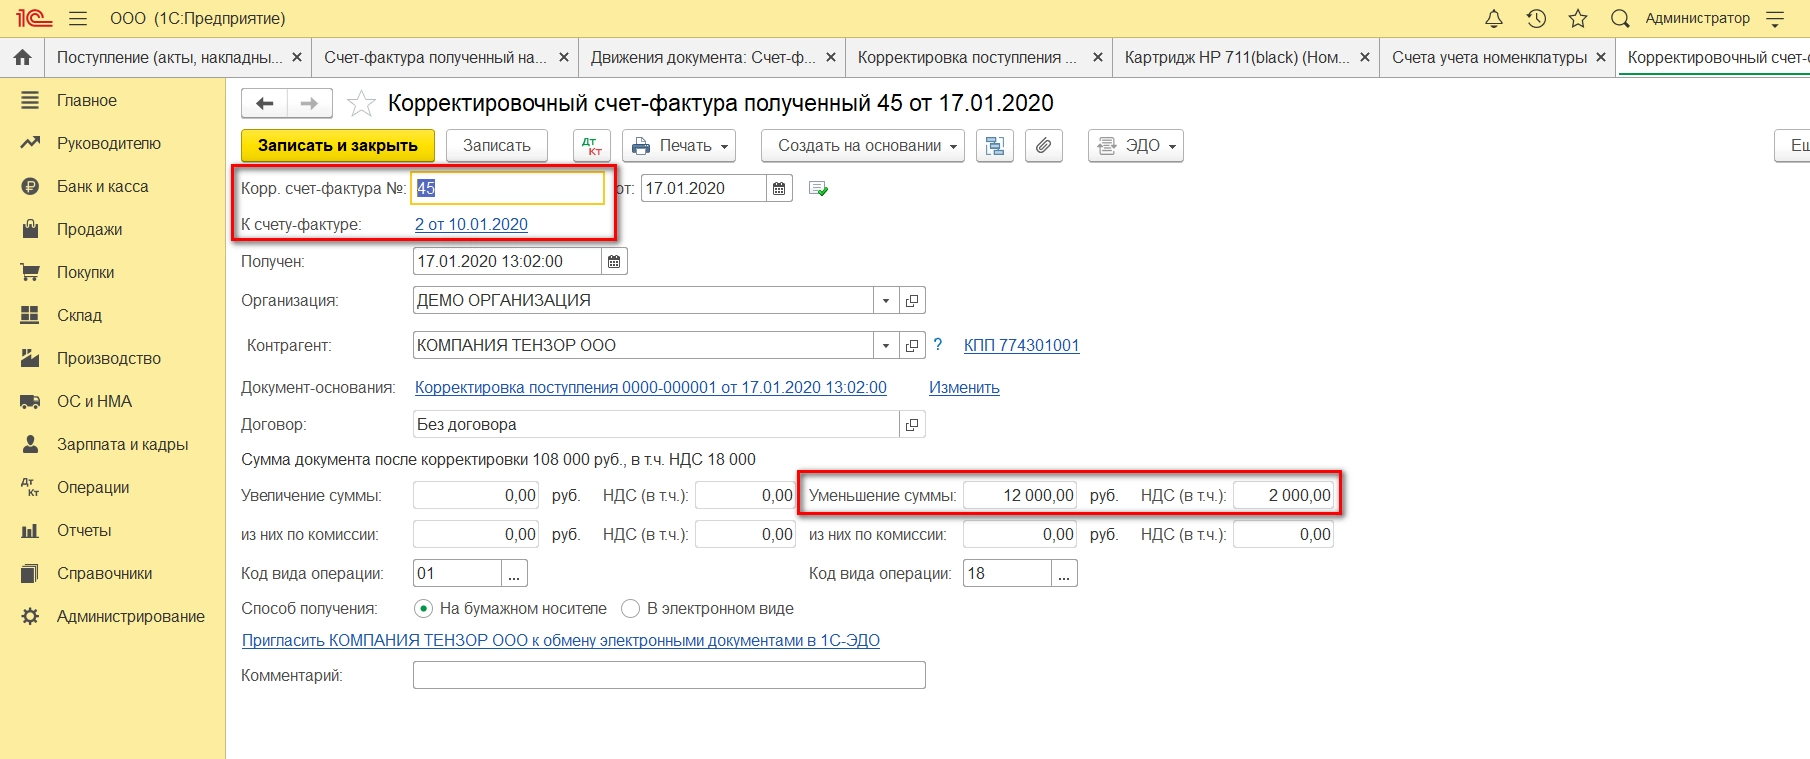Viewport: 1810px width, 759px height.
Task: Open notifications bell icon
Action: click(1494, 19)
